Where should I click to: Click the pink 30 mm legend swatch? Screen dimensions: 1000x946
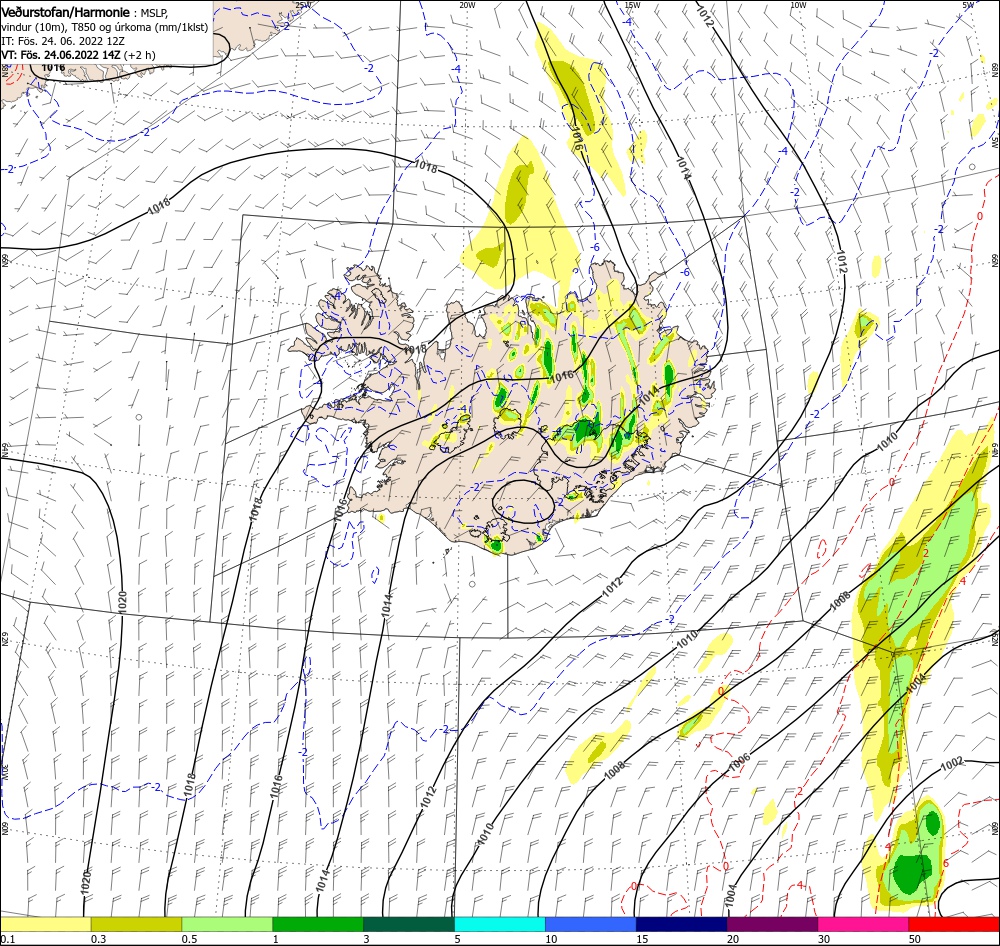864,924
